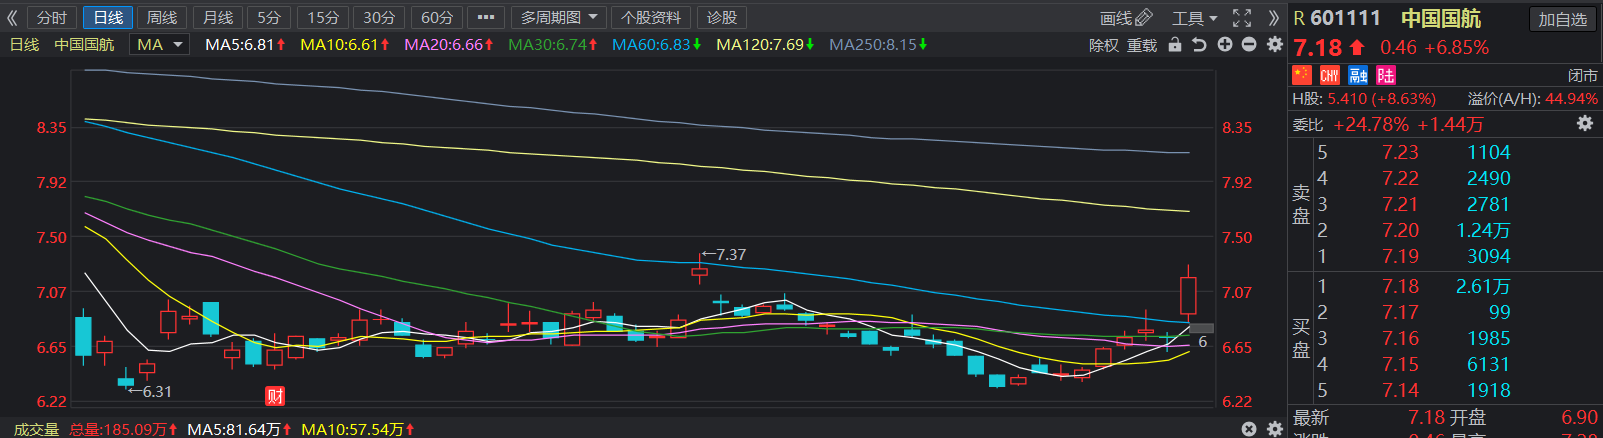
Task: Click the CNY currency badge
Action: pos(1330,75)
